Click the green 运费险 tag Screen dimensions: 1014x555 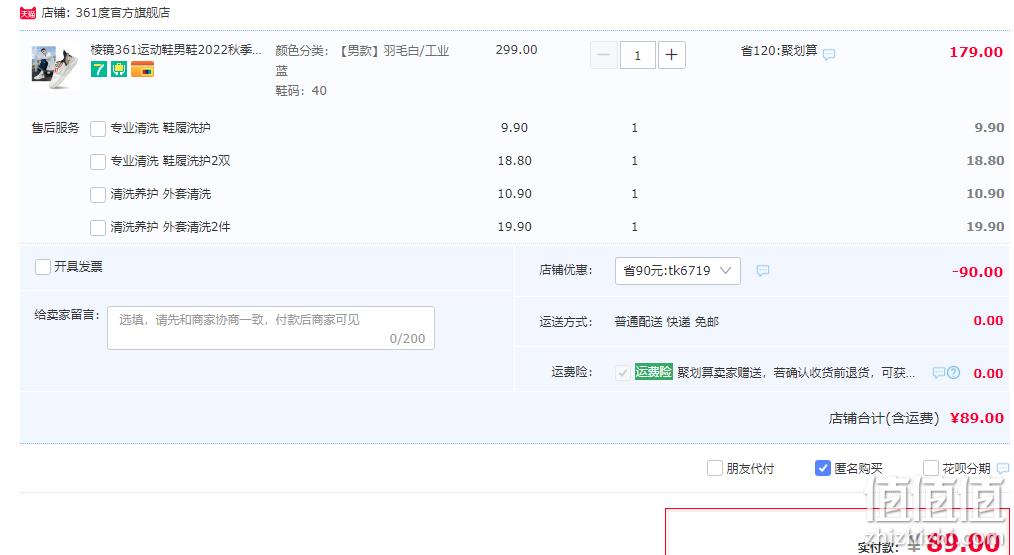(x=653, y=372)
